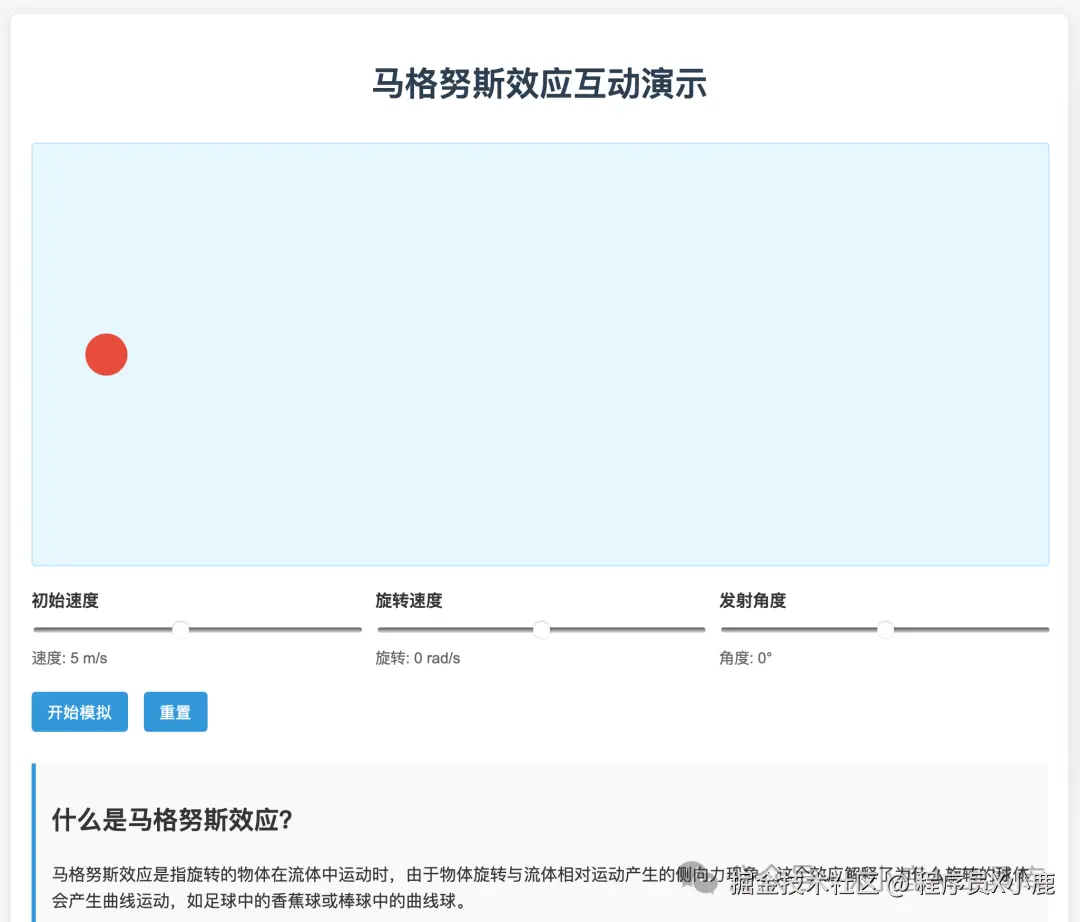This screenshot has width=1080, height=922.
Task: Click the 初始速度 slider label
Action: pos(65,600)
